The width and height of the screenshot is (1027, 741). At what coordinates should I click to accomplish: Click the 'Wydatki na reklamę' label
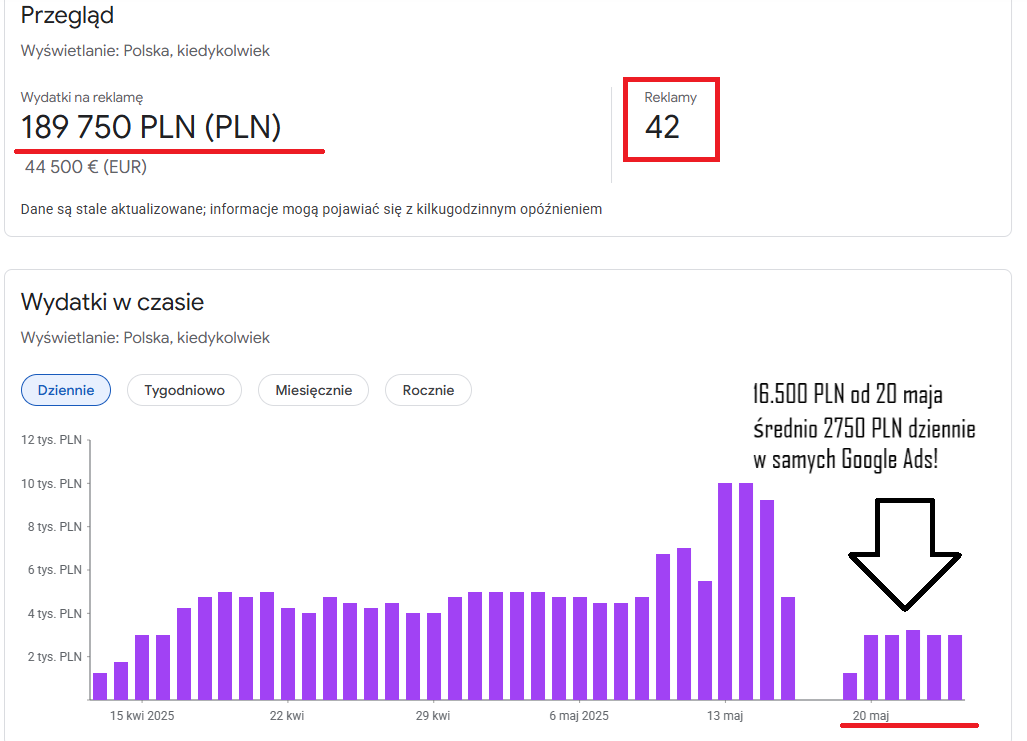click(x=82, y=98)
